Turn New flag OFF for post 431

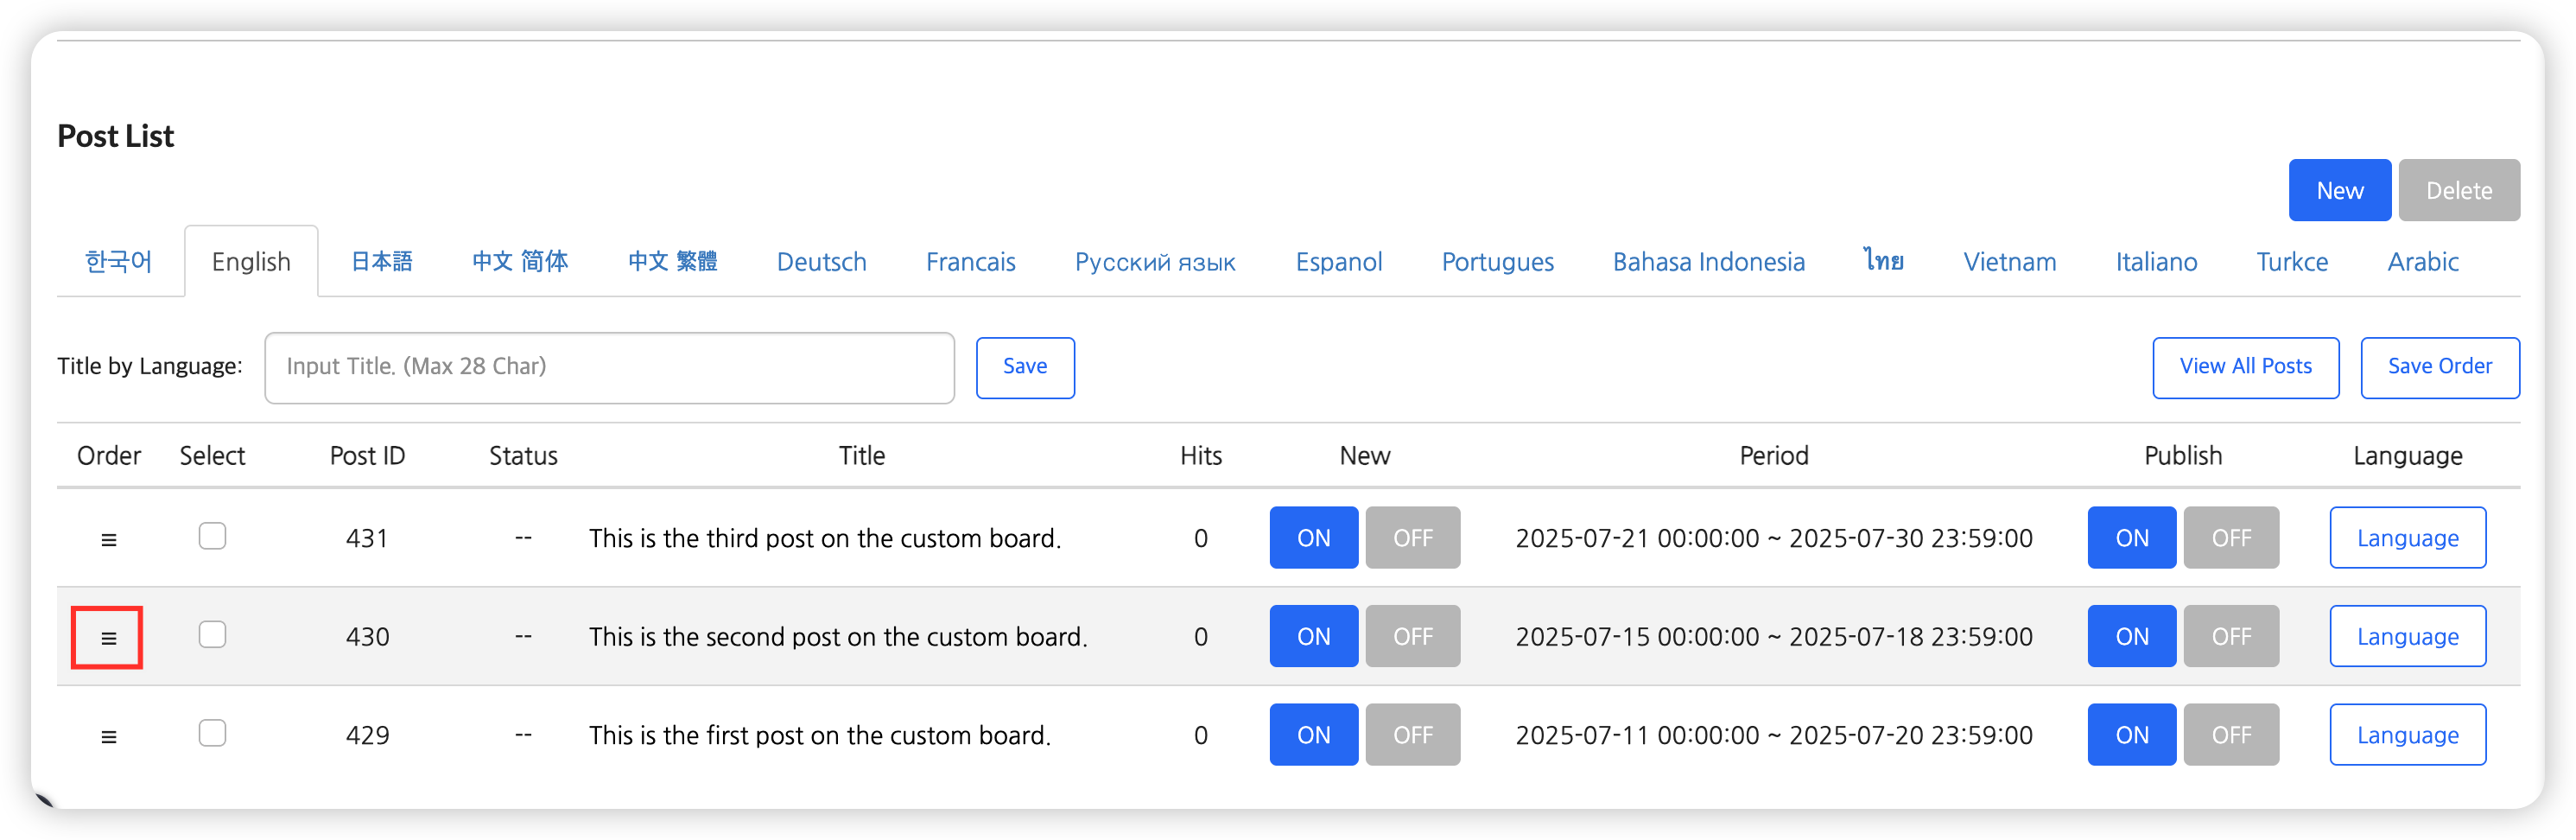(1412, 538)
